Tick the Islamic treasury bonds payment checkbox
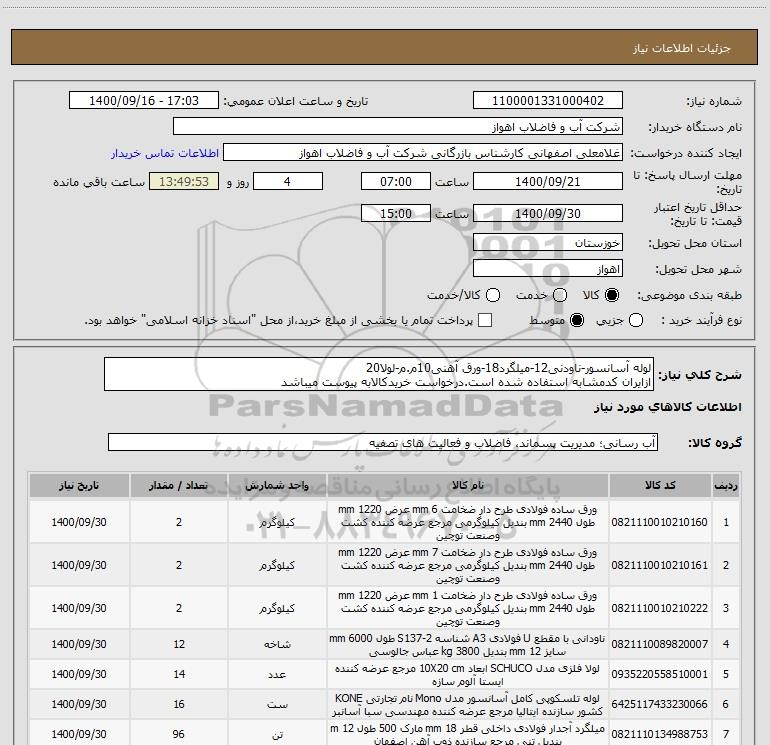 coord(485,320)
